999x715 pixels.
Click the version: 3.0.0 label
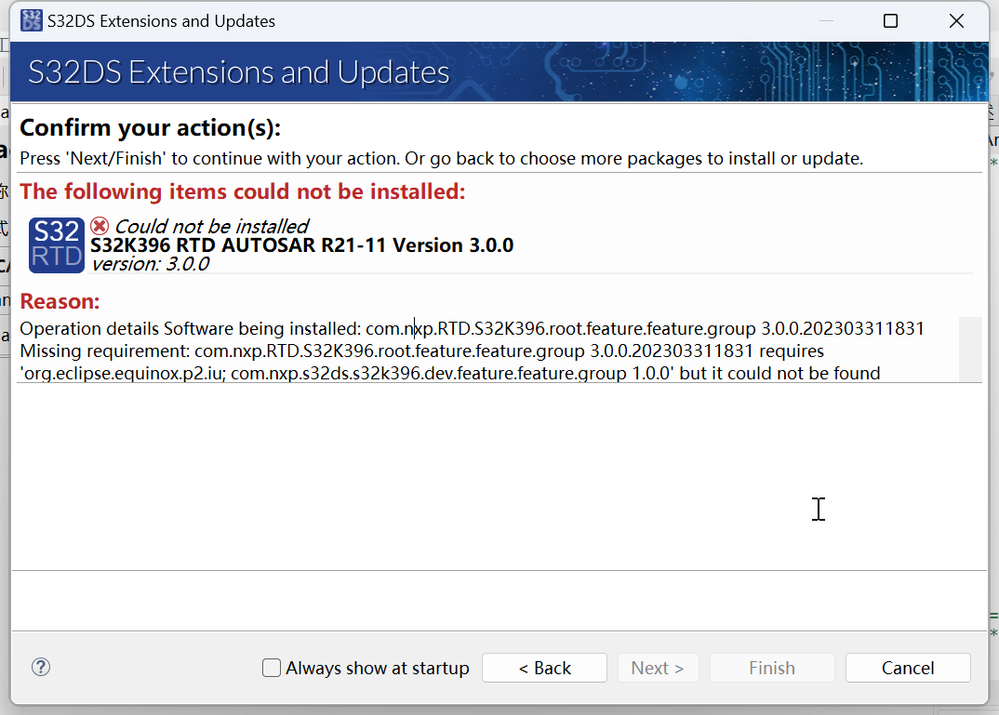pos(150,264)
